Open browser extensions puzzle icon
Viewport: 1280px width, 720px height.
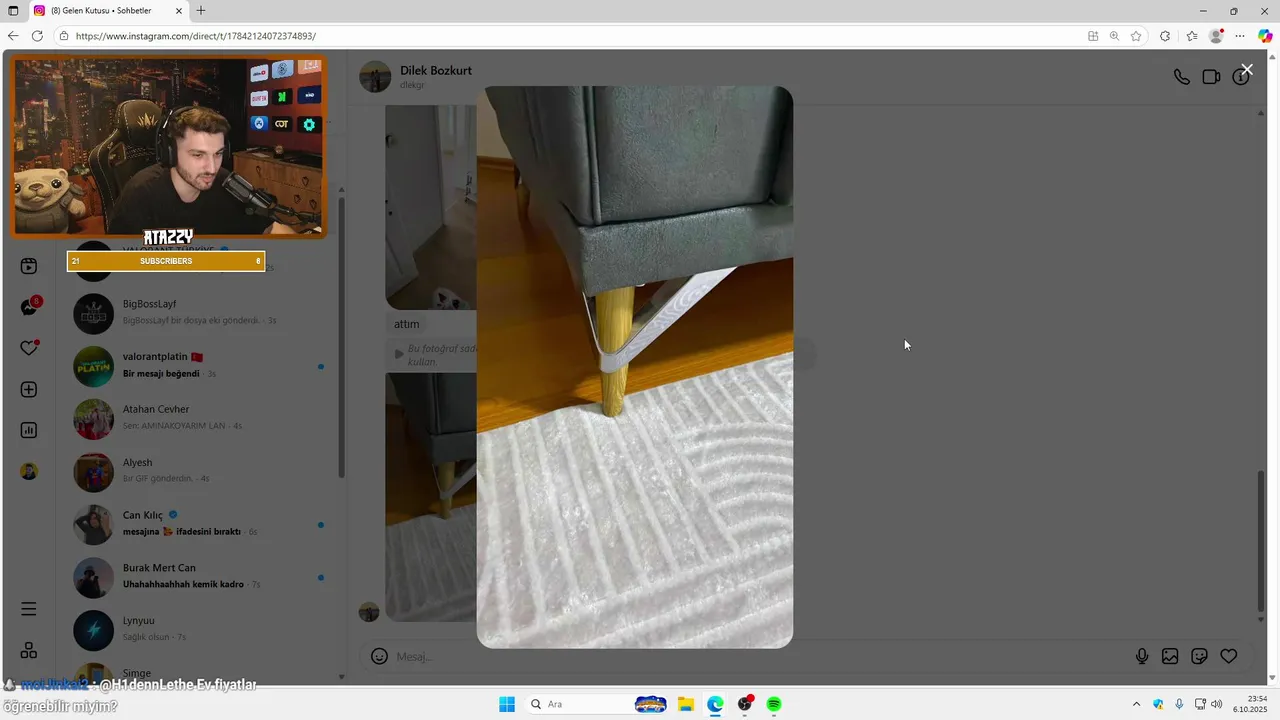coord(1165,36)
